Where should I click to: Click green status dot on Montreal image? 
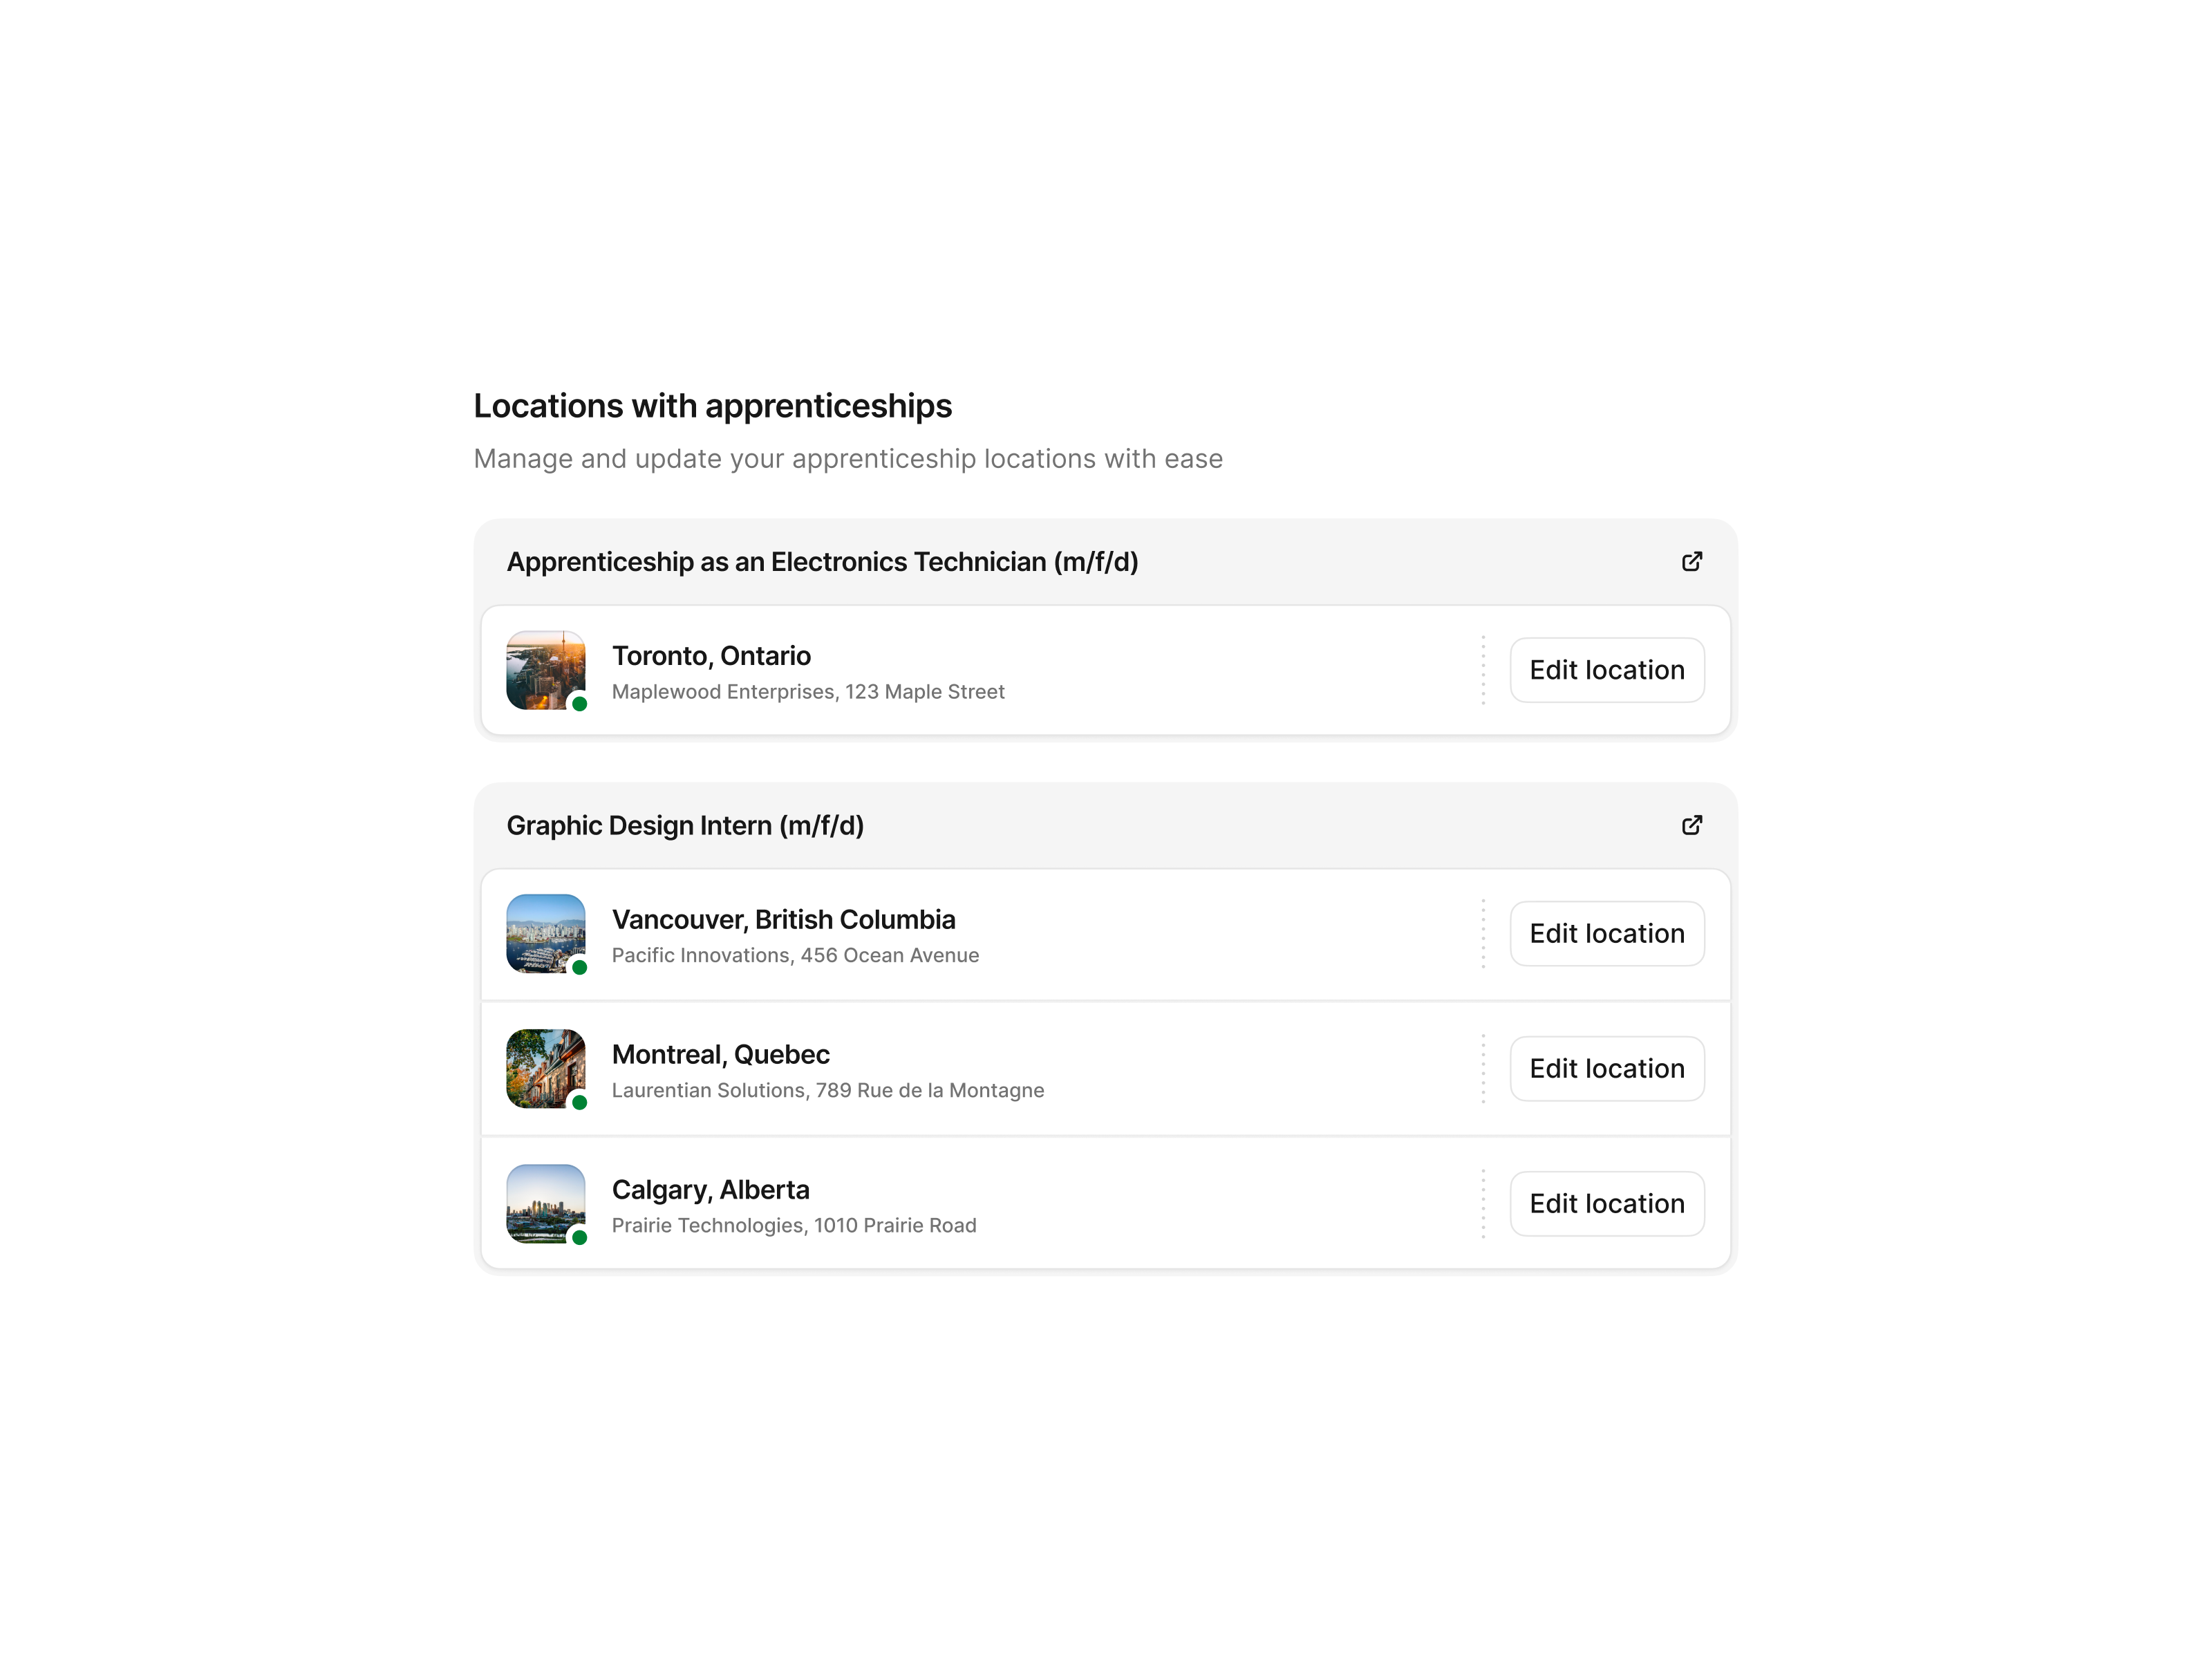point(579,1102)
